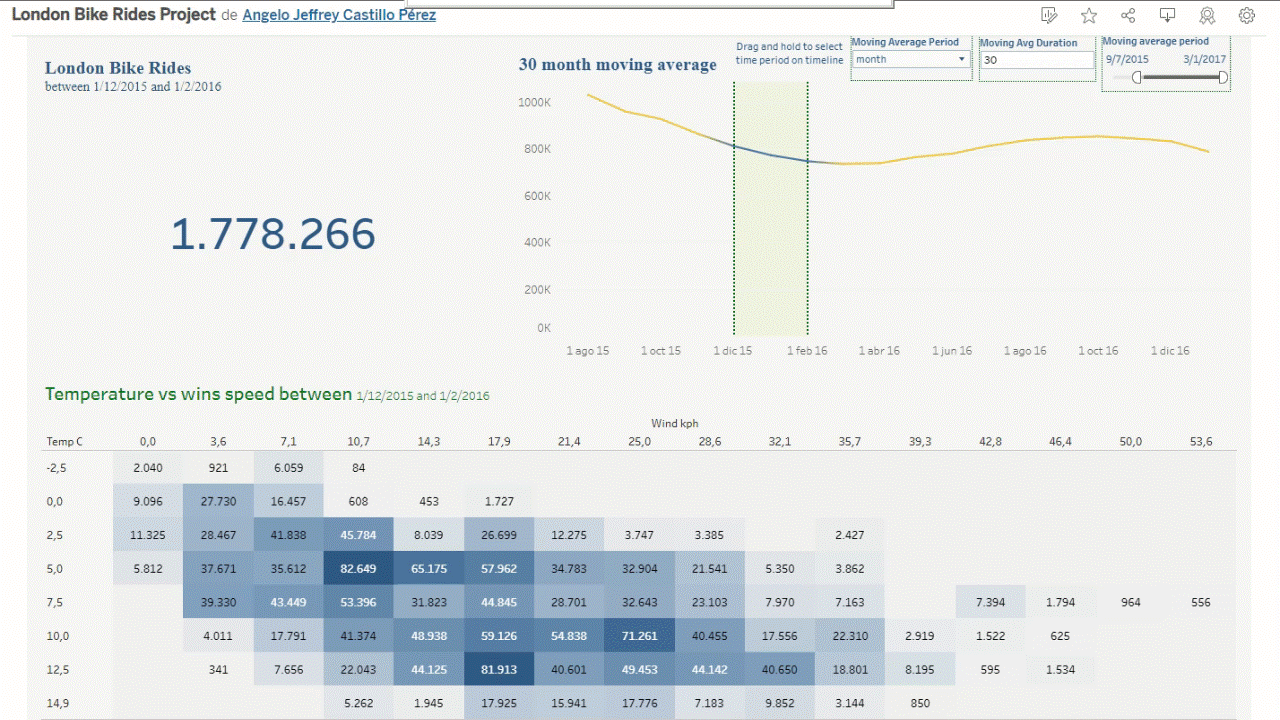The width and height of the screenshot is (1280, 720).
Task: Favorite this viz with the star icon
Action: (x=1089, y=15)
